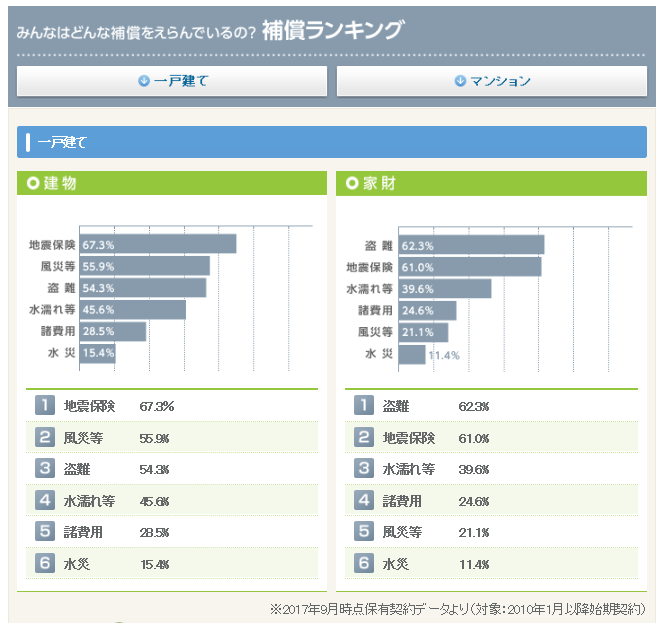Viewport: 663px width, 623px height.
Task: Click the green 家財 panel header
Action: coord(491,183)
